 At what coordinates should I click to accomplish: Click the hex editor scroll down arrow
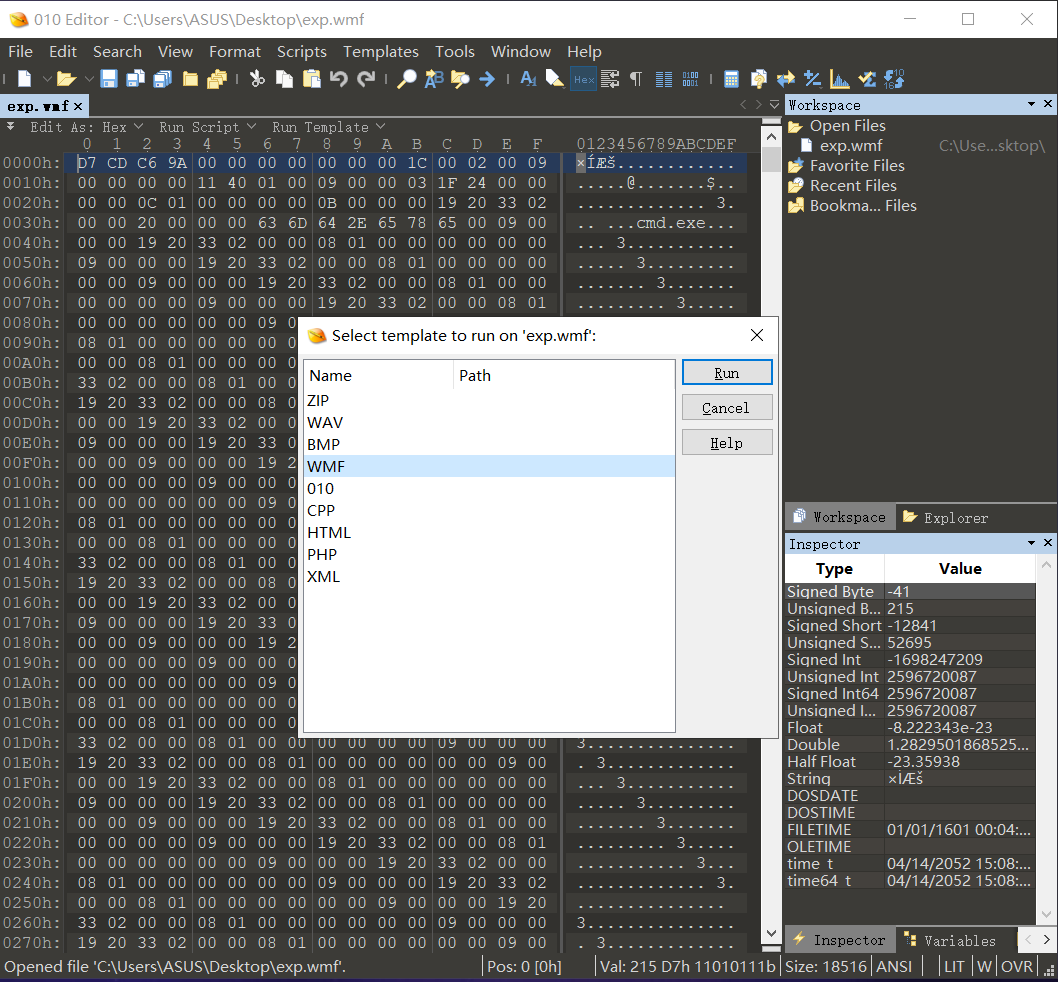[x=771, y=933]
